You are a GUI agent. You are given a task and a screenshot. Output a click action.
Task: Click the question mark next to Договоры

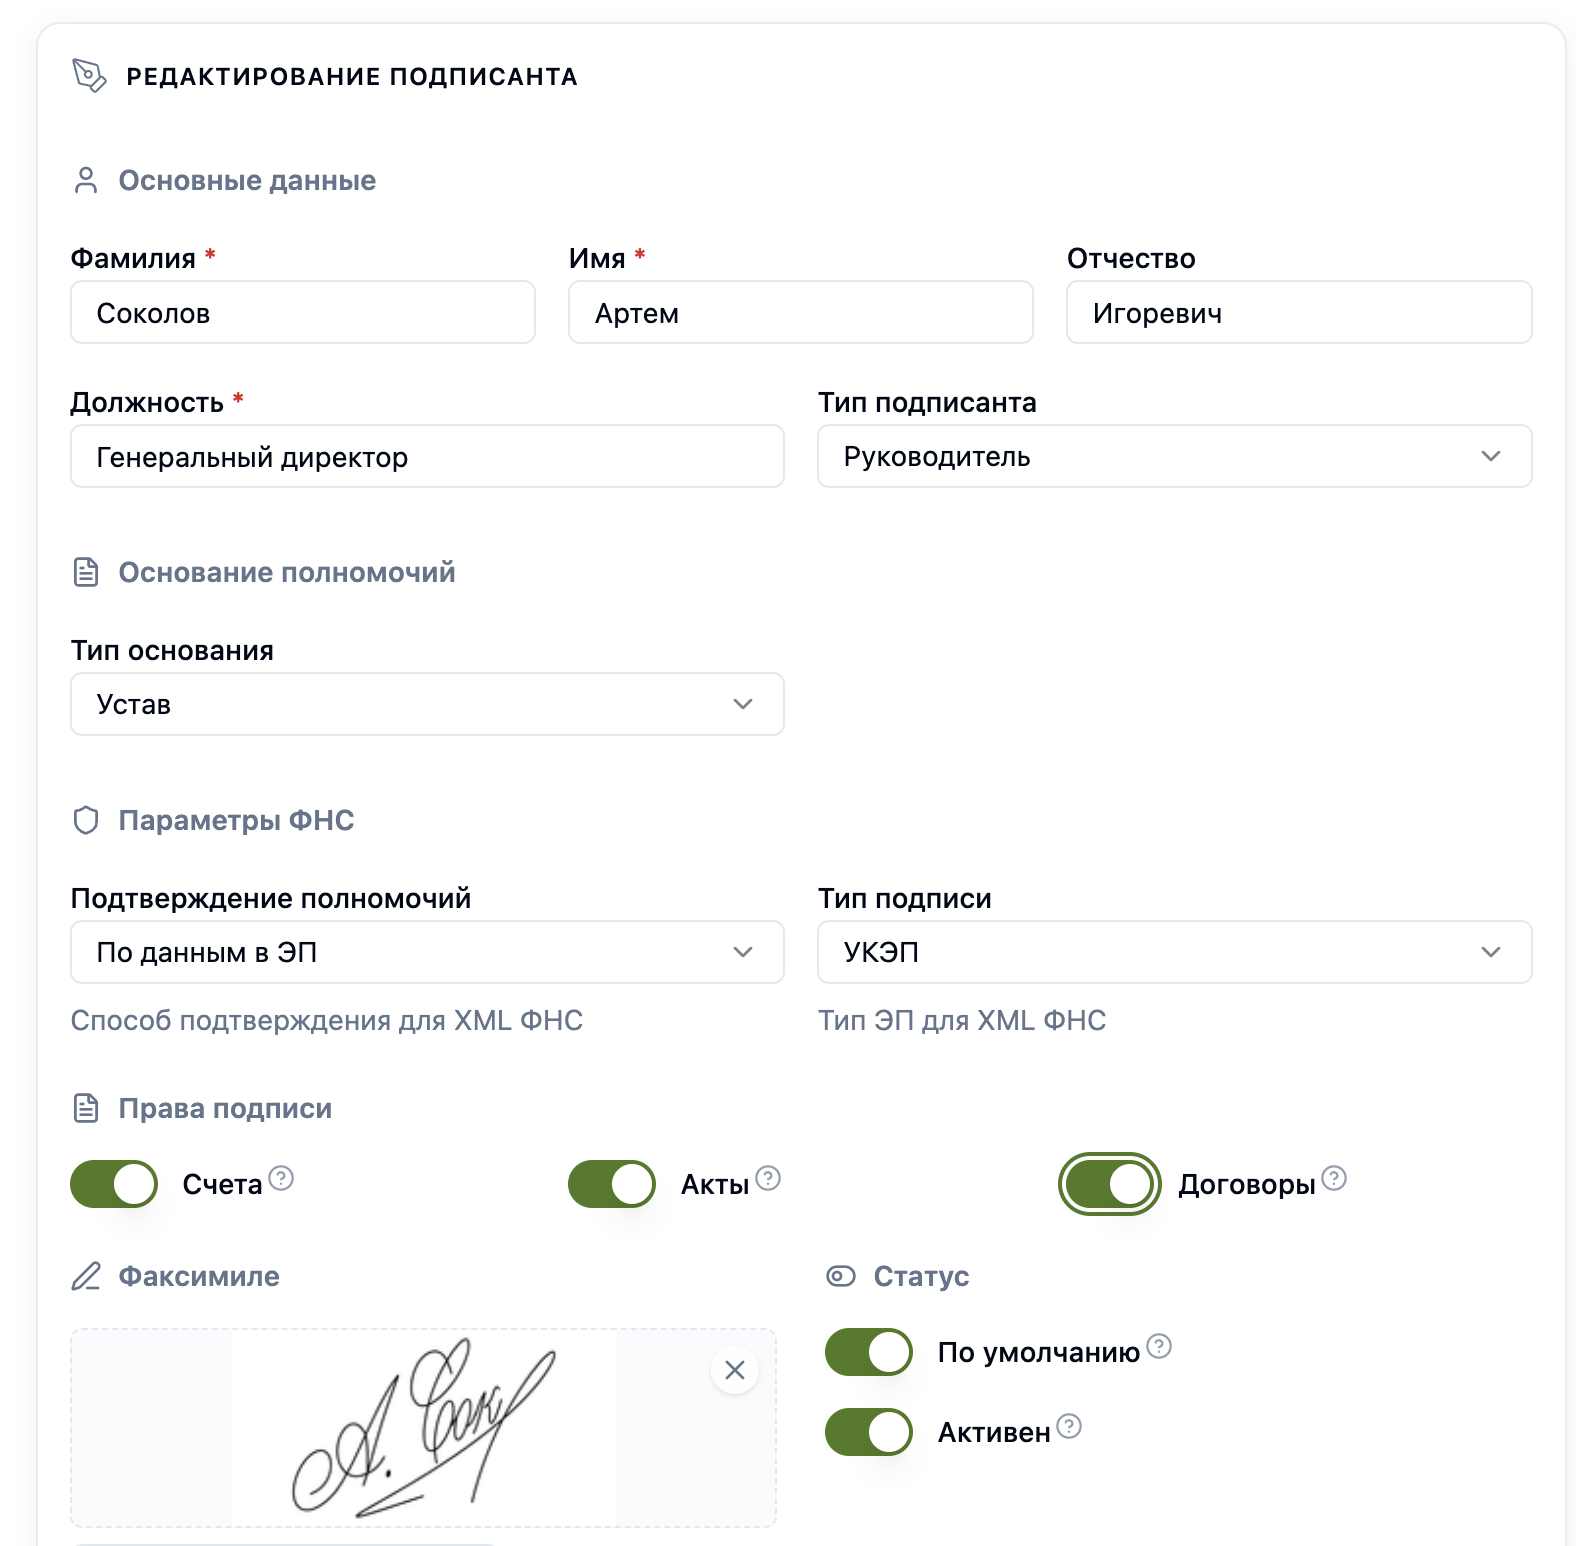coord(1334,1178)
